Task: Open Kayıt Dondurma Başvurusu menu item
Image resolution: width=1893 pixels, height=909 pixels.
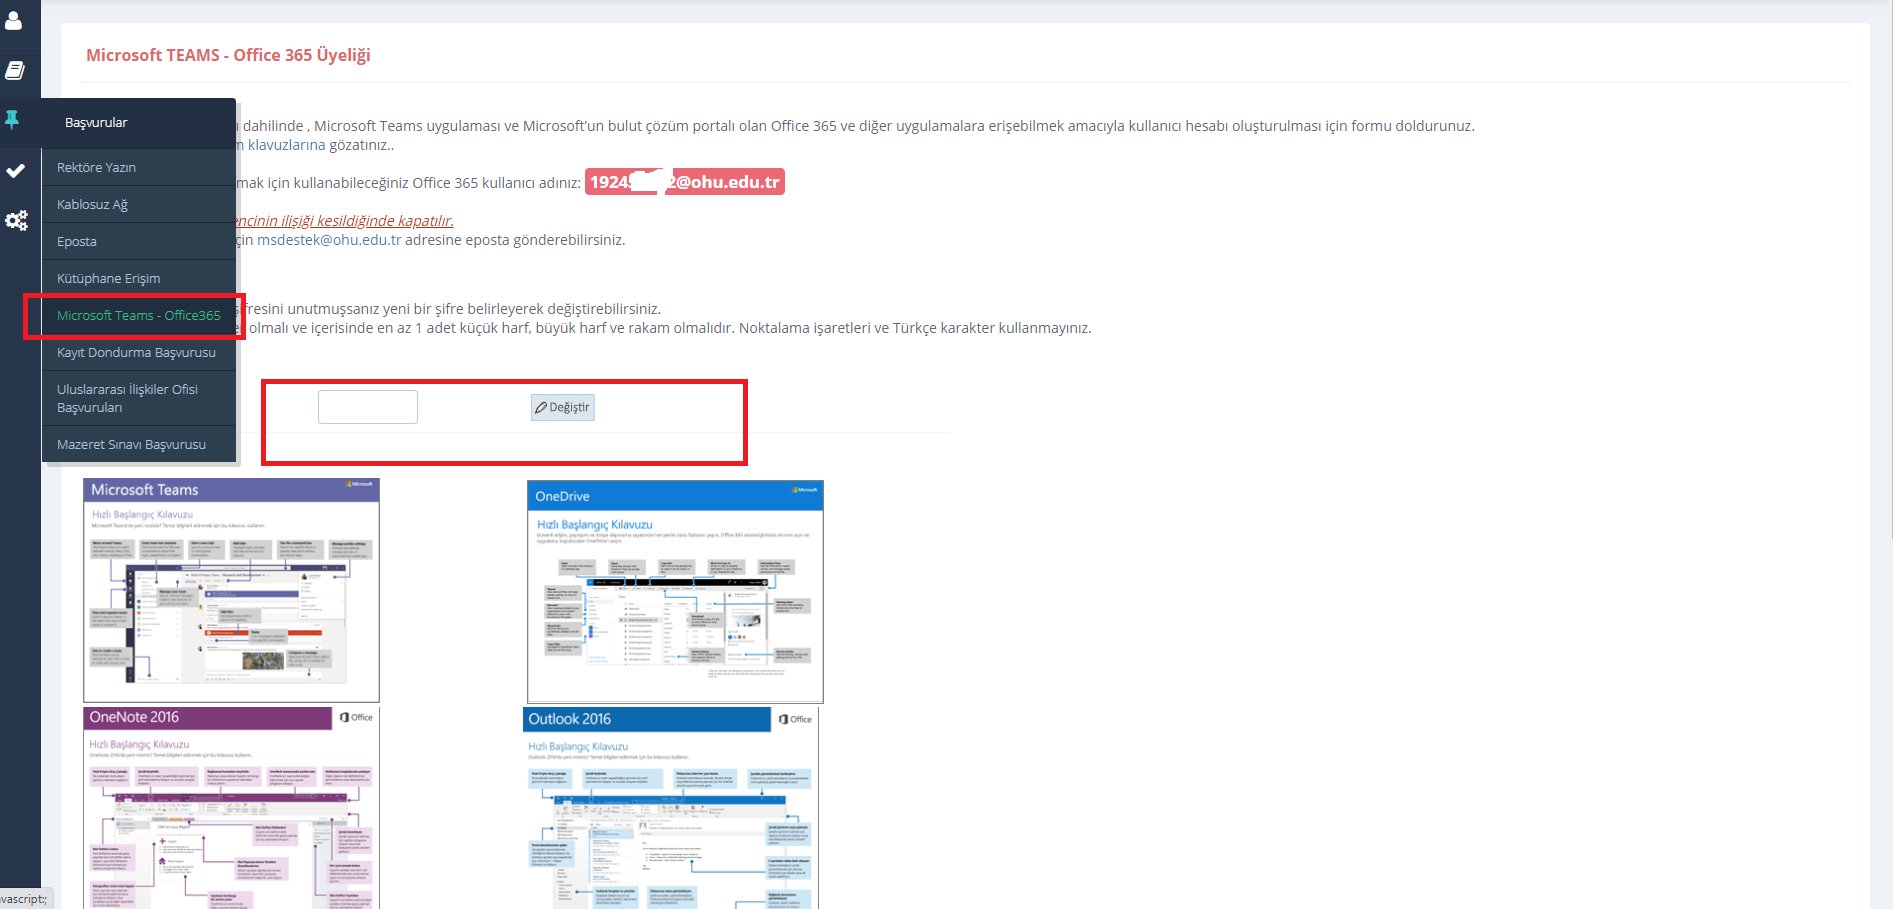Action: [139, 352]
